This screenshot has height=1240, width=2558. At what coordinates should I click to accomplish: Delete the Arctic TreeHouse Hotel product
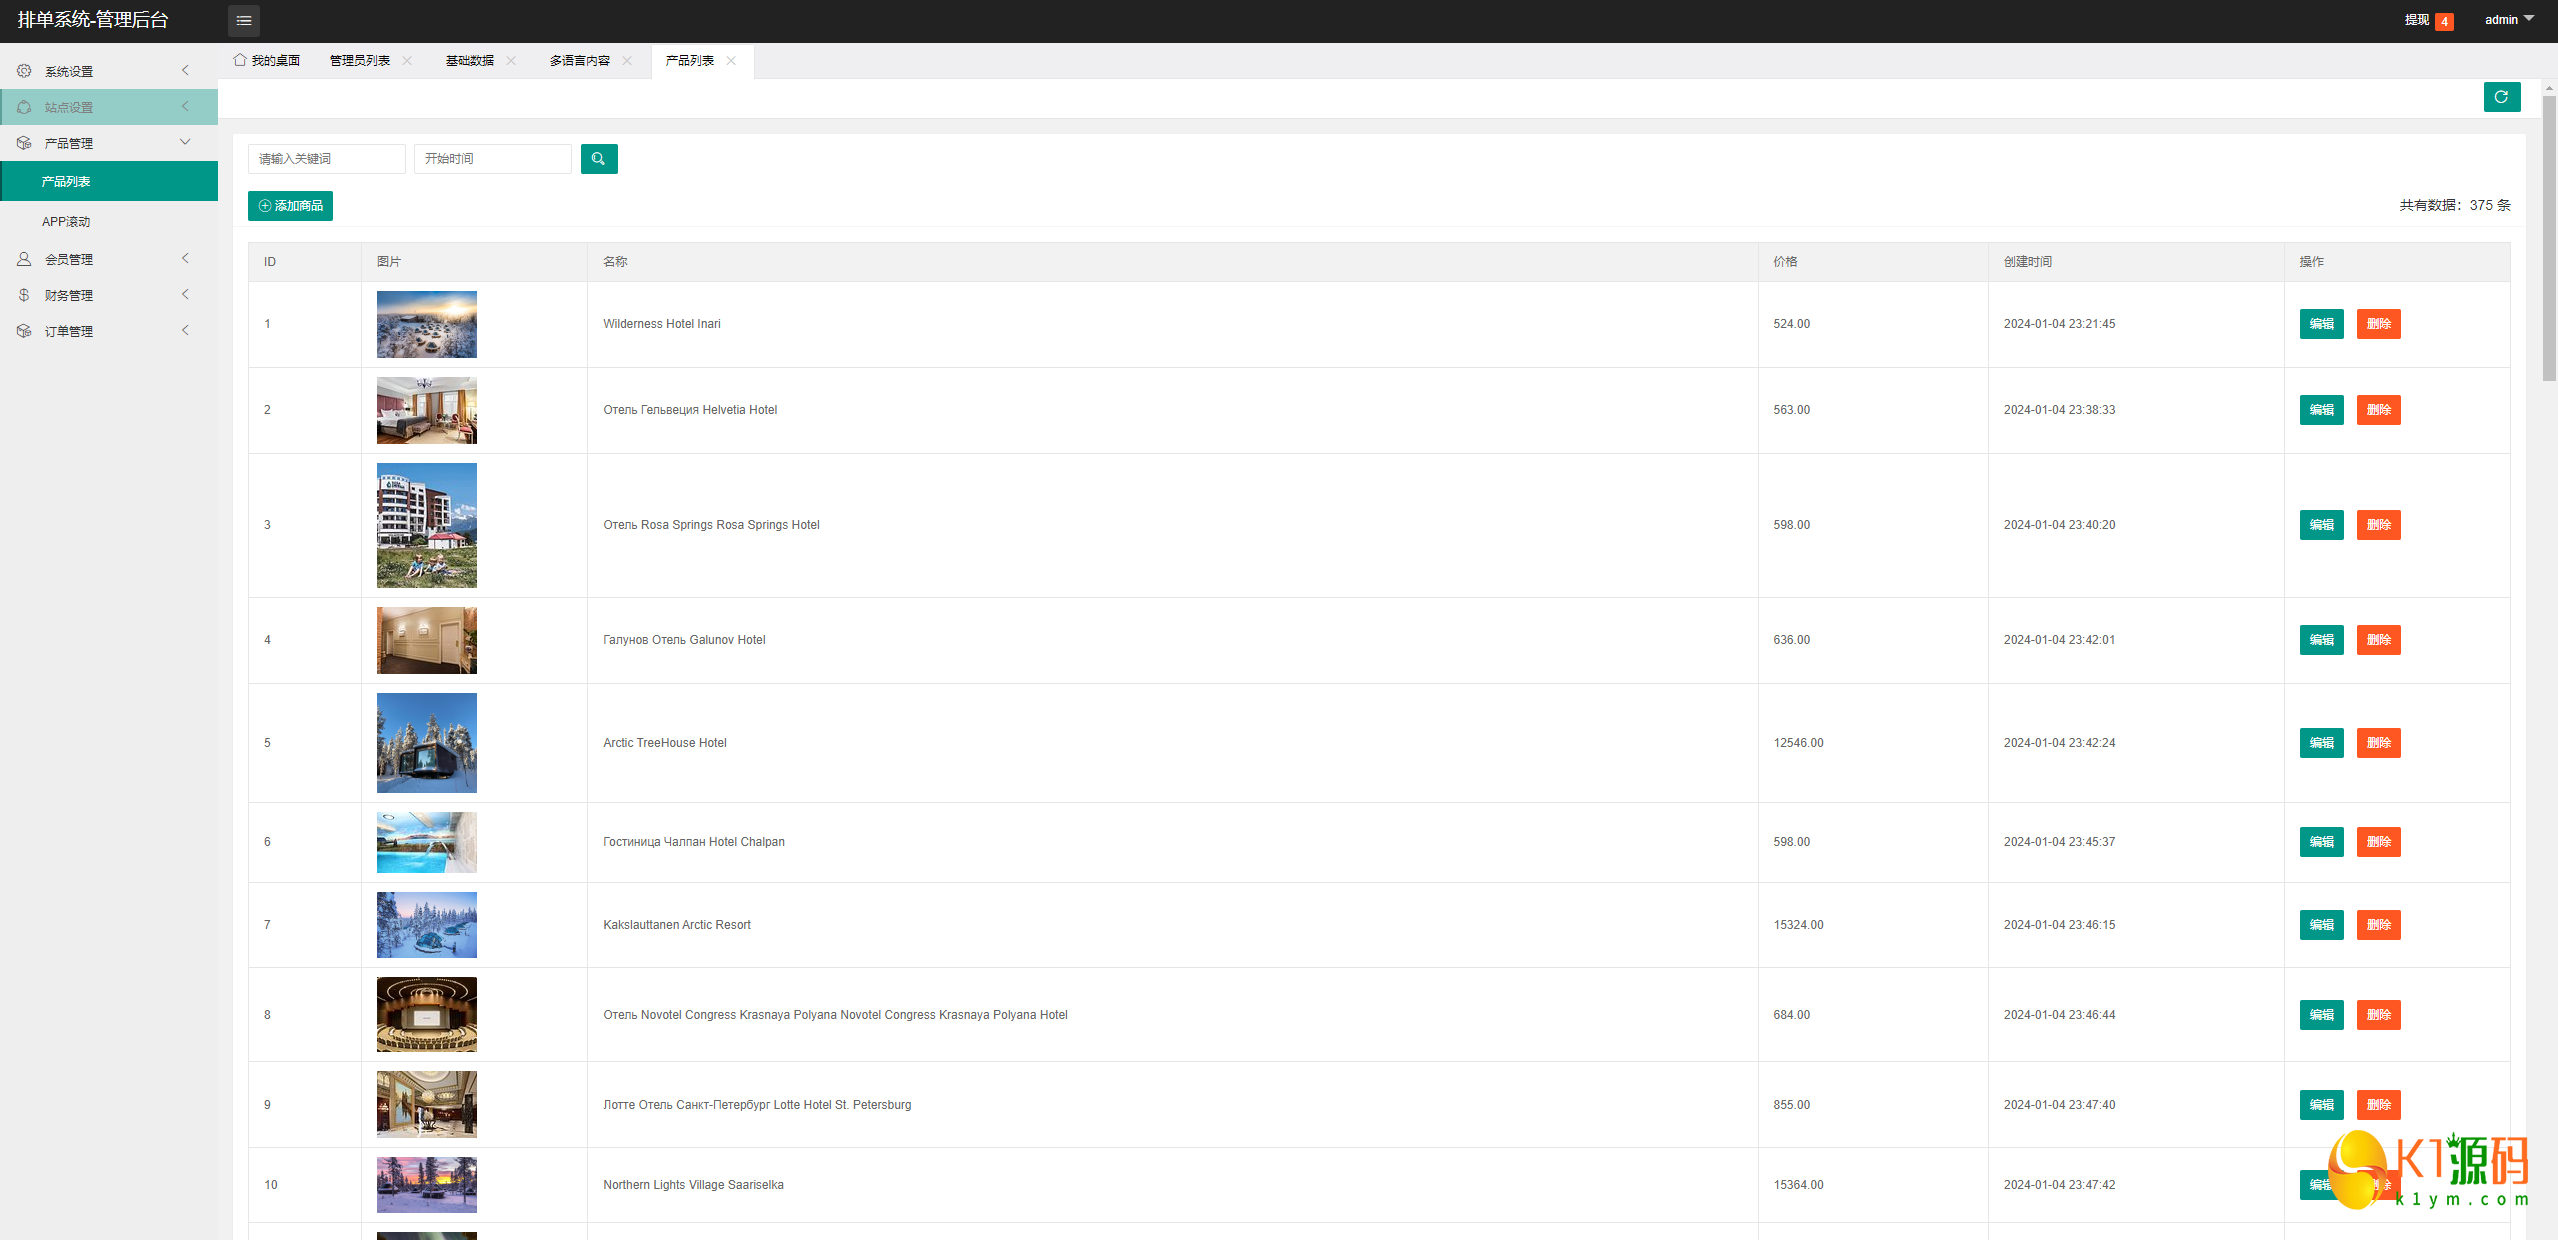click(2378, 743)
